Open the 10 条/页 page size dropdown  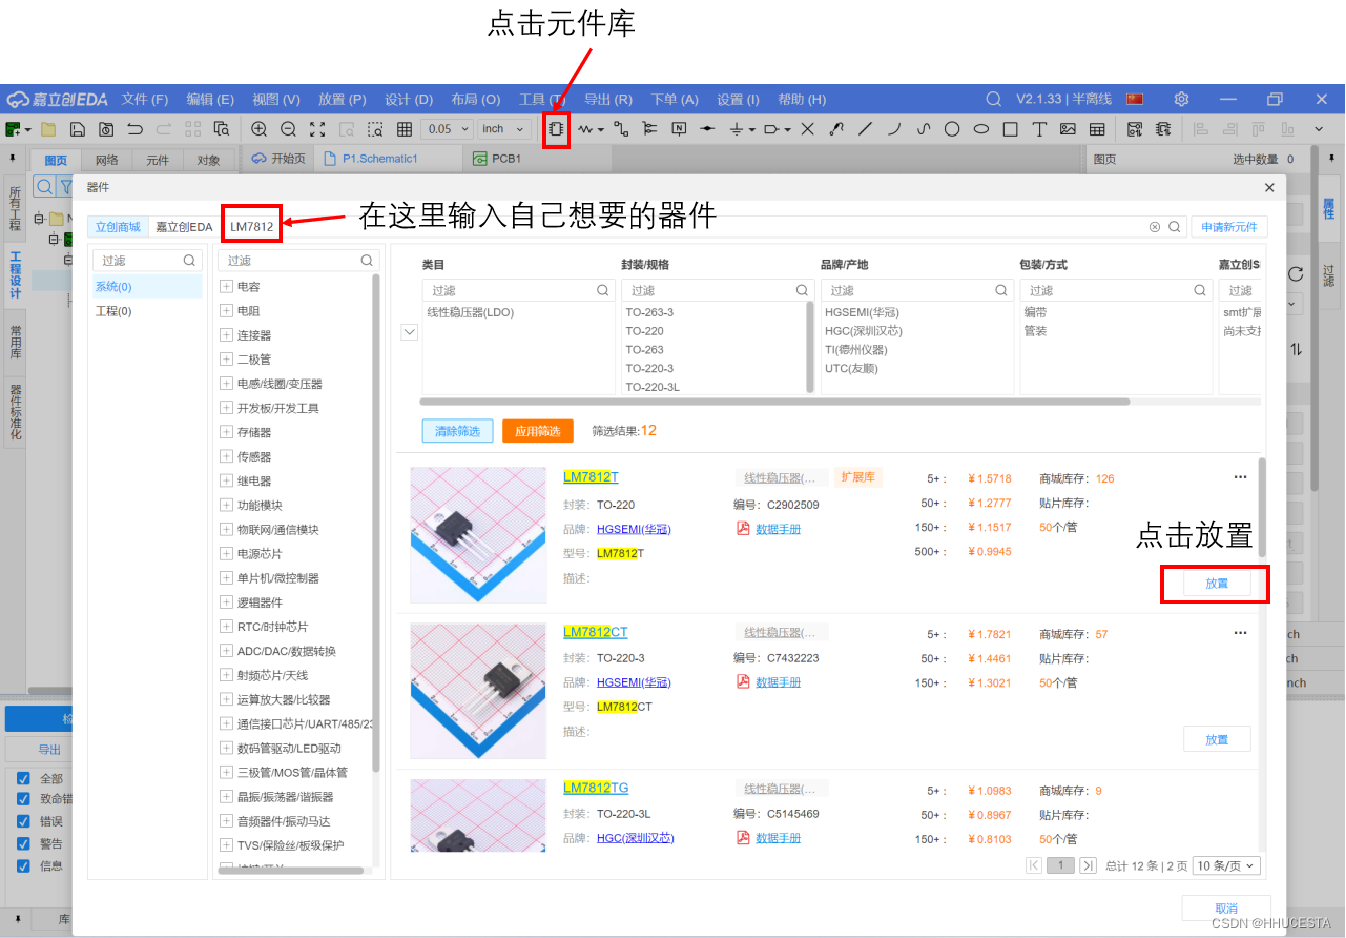click(x=1226, y=866)
